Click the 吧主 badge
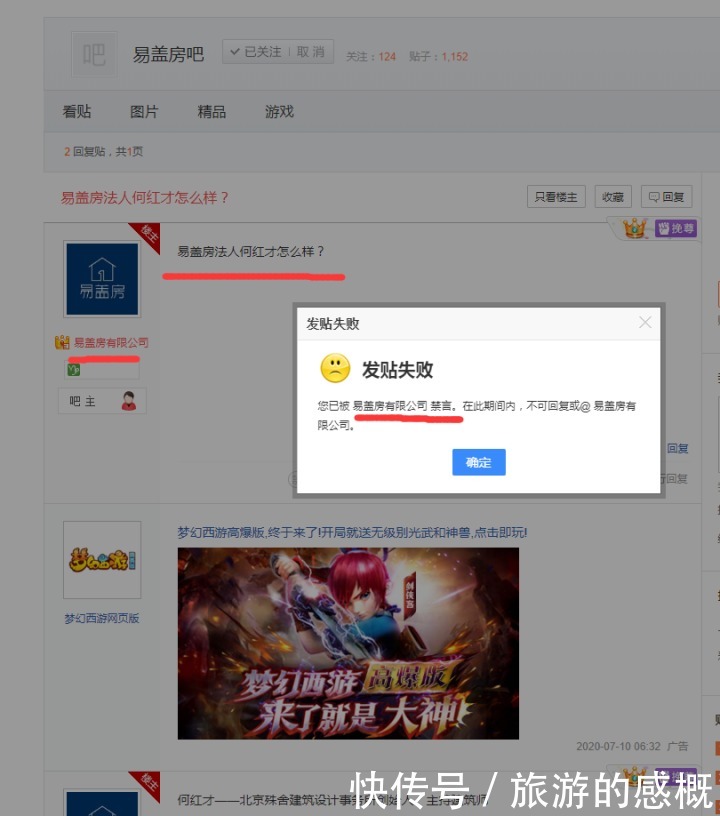This screenshot has width=720, height=816. tap(102, 401)
